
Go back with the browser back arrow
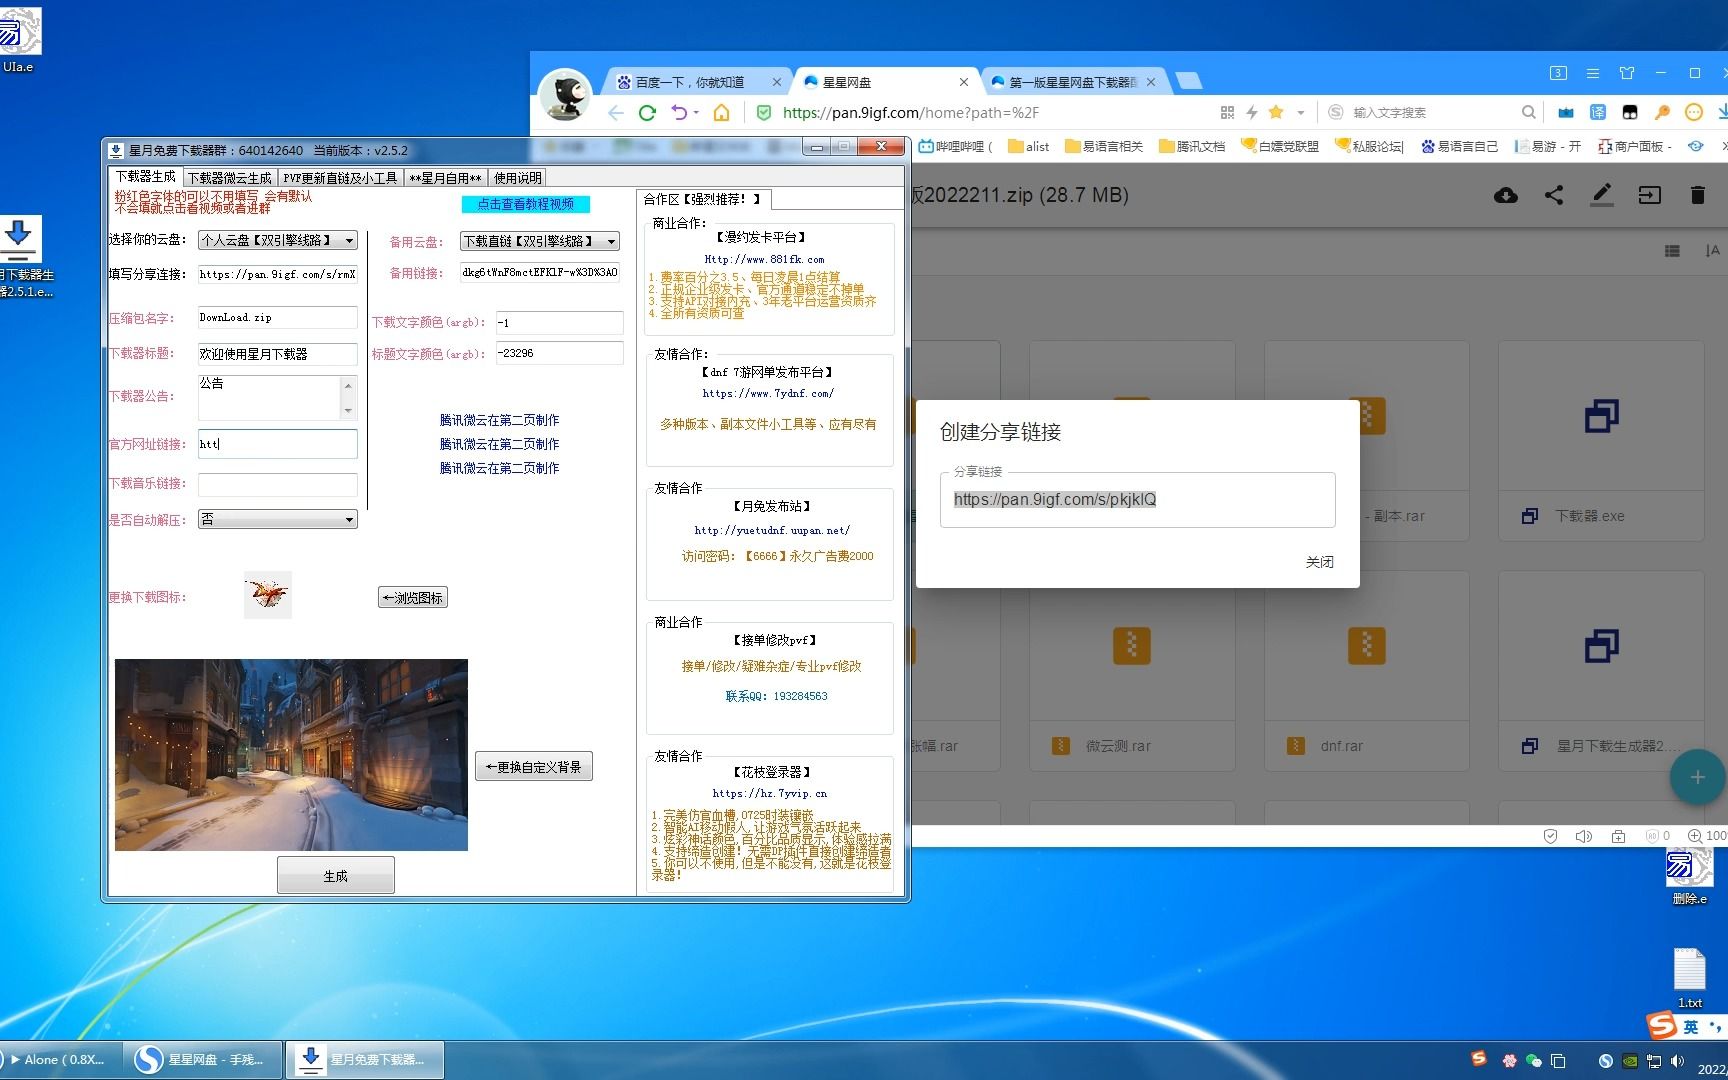point(616,113)
